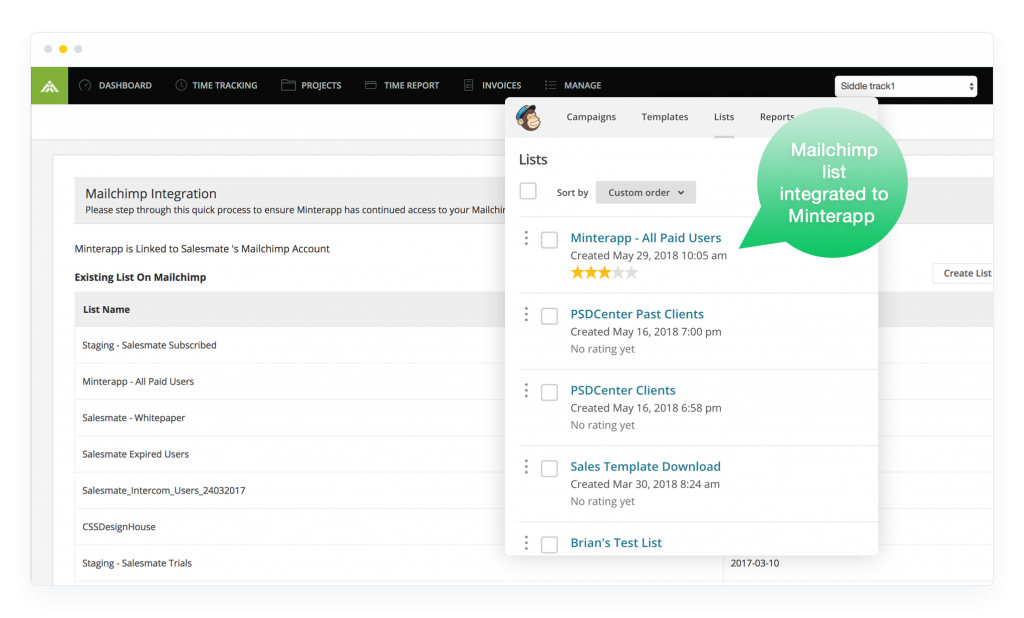Screen dimensions: 1024x618
Task: Select the Salesmate Expired Users row
Action: [290, 454]
